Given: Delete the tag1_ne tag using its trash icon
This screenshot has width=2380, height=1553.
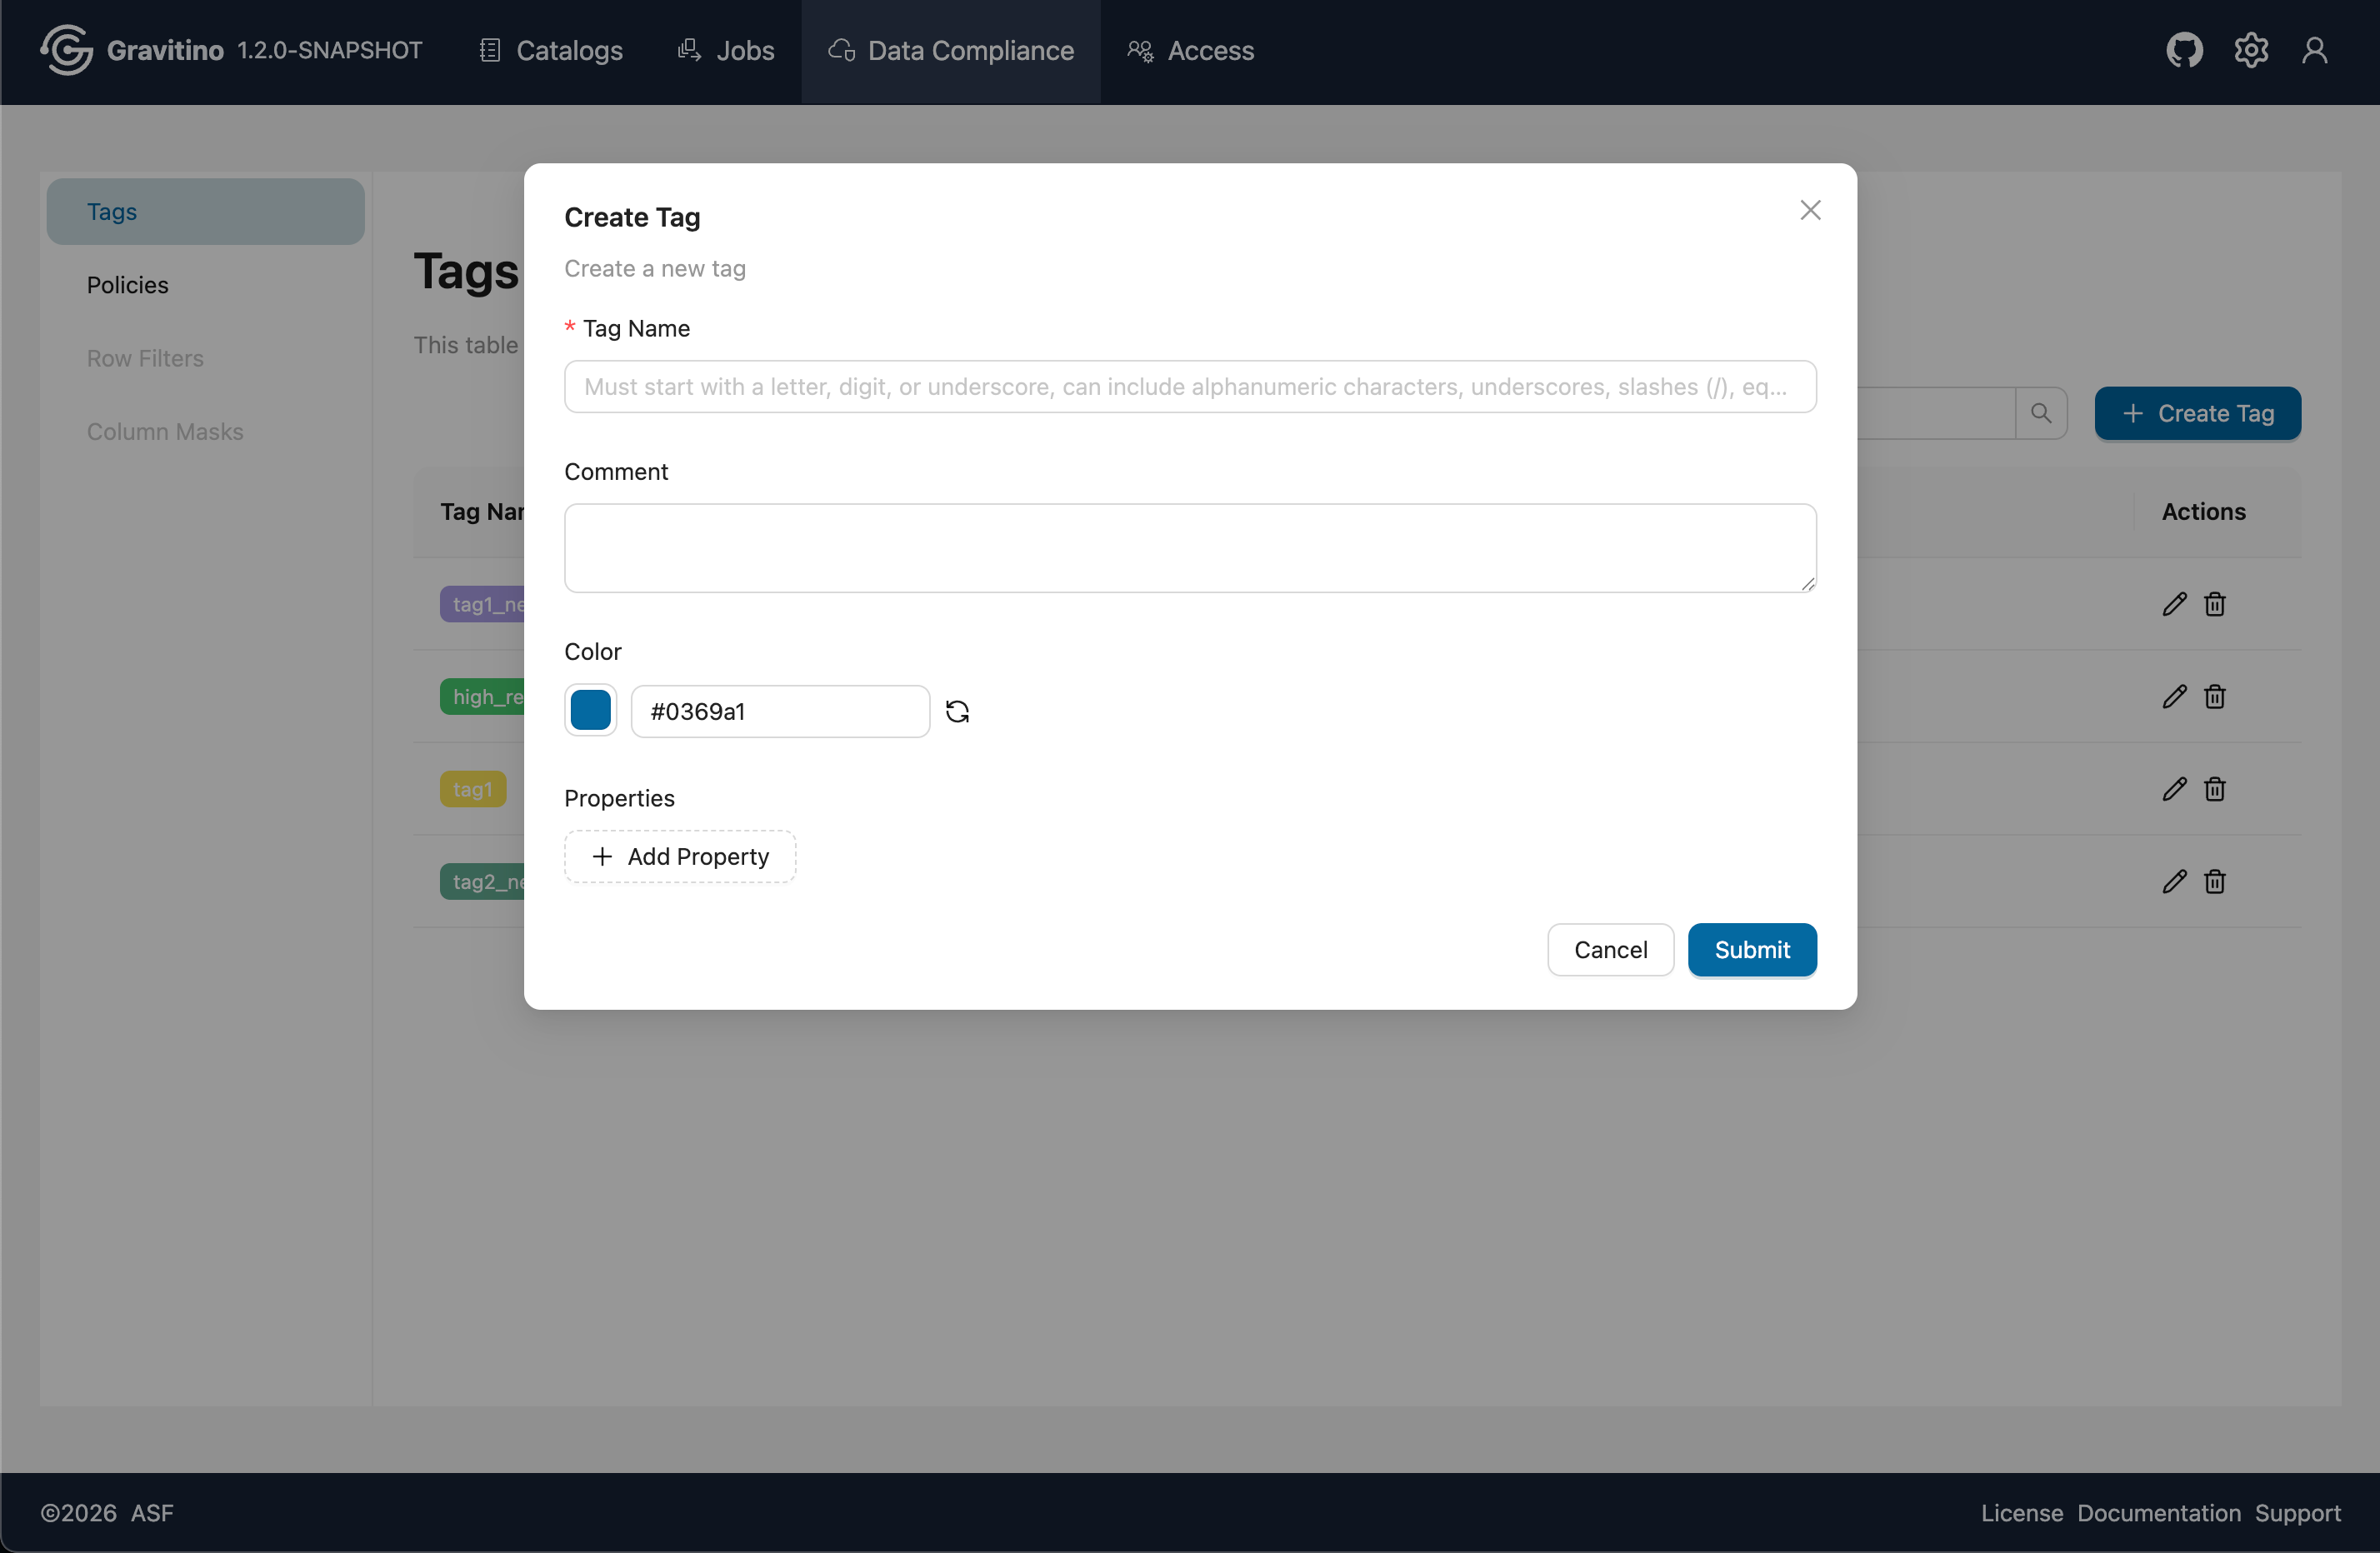Looking at the screenshot, I should pyautogui.click(x=2215, y=604).
